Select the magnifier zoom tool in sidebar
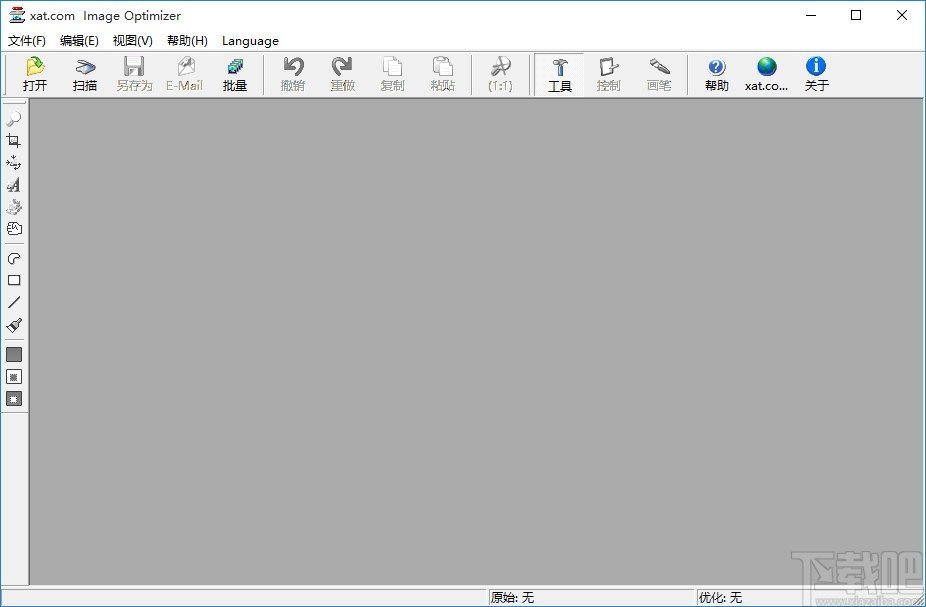 click(14, 118)
